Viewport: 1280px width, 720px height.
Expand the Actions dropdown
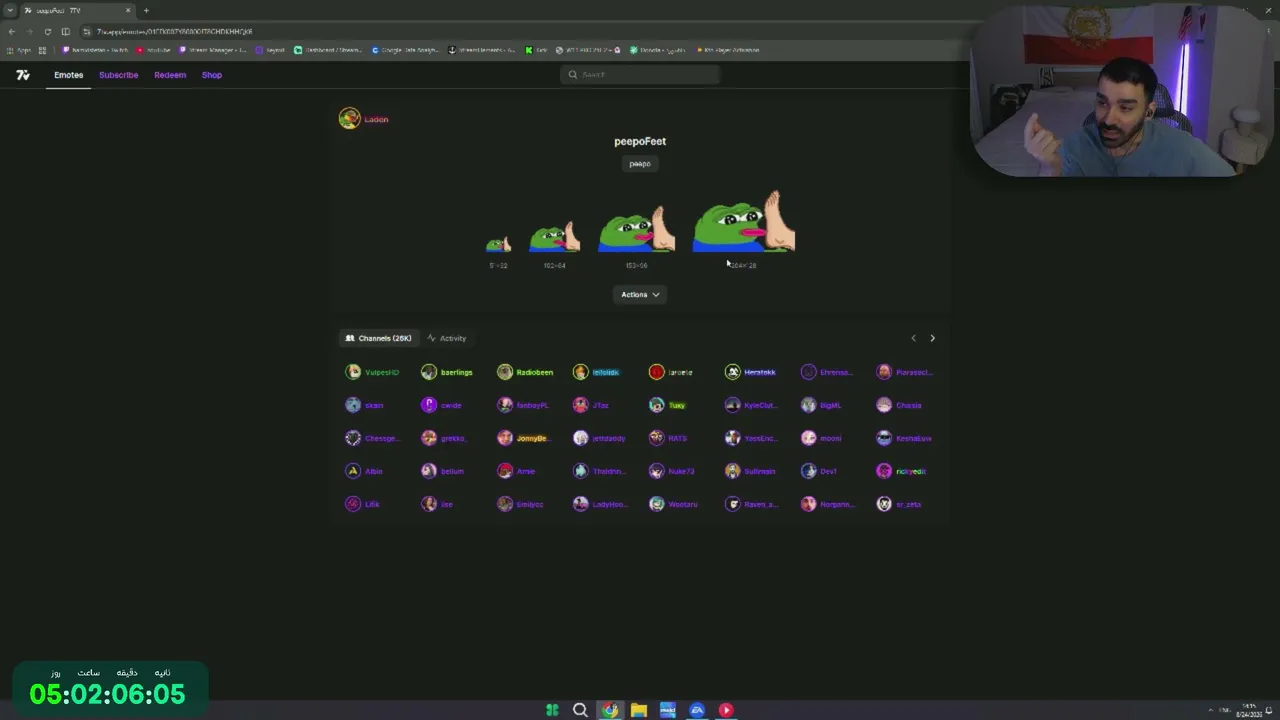click(x=640, y=294)
